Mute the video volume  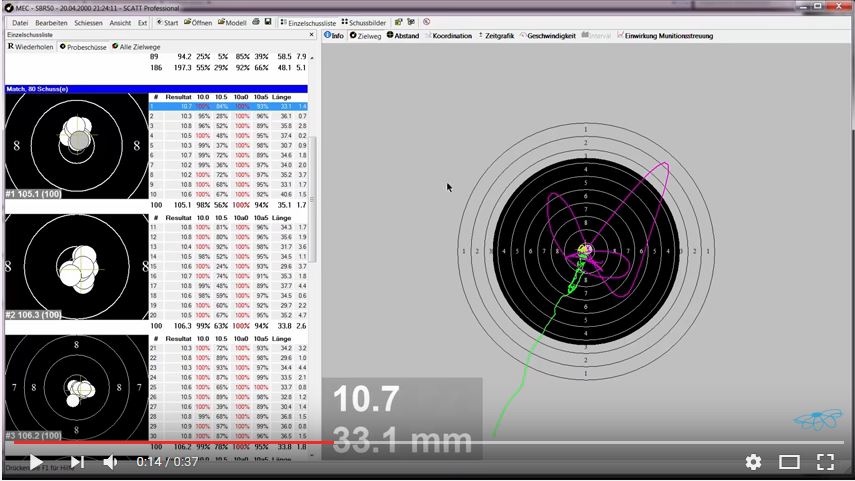(111, 462)
